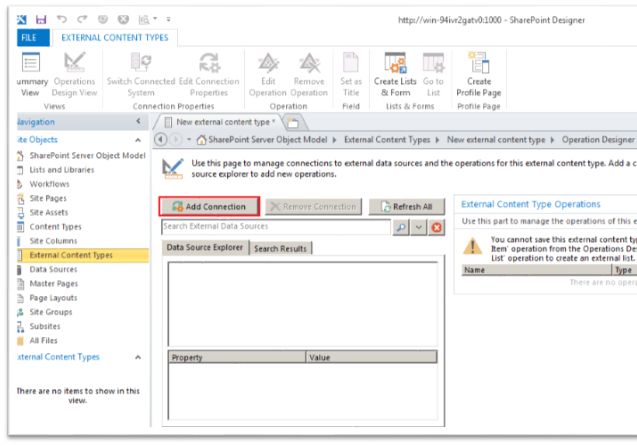
Task: Collapse External Content Types navigation section
Action: pyautogui.click(x=138, y=357)
